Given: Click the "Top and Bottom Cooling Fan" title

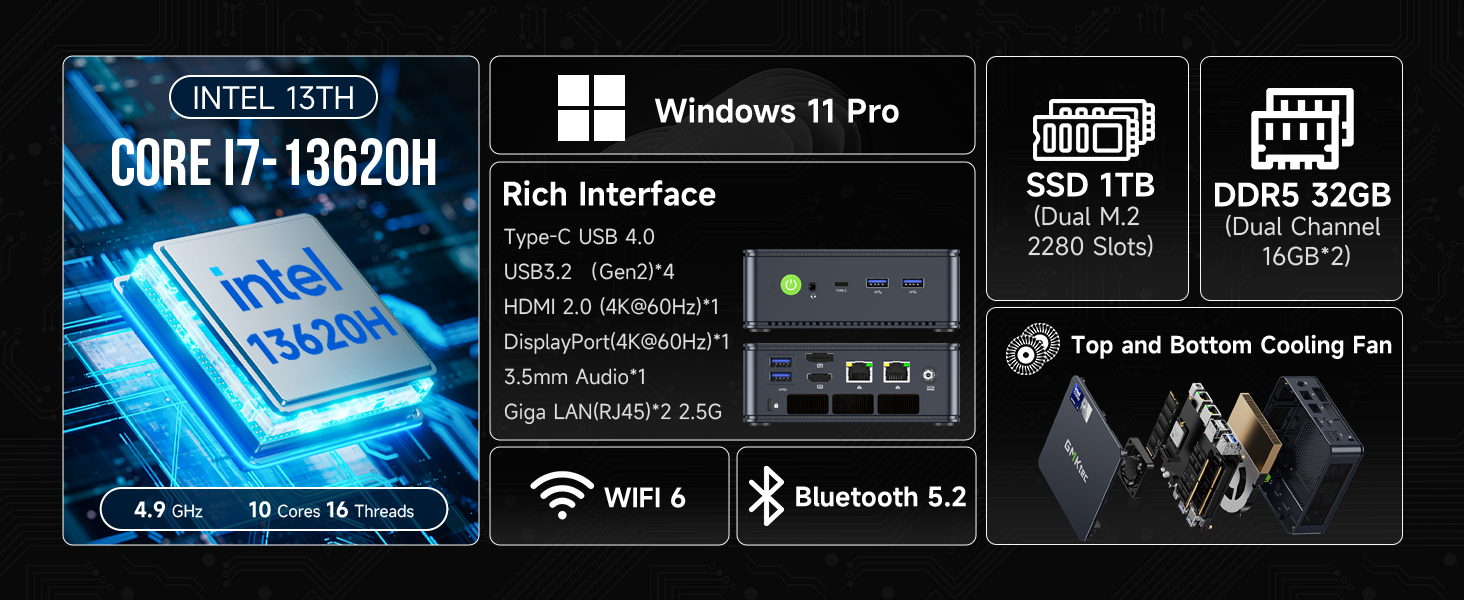Looking at the screenshot, I should coord(1231,346).
